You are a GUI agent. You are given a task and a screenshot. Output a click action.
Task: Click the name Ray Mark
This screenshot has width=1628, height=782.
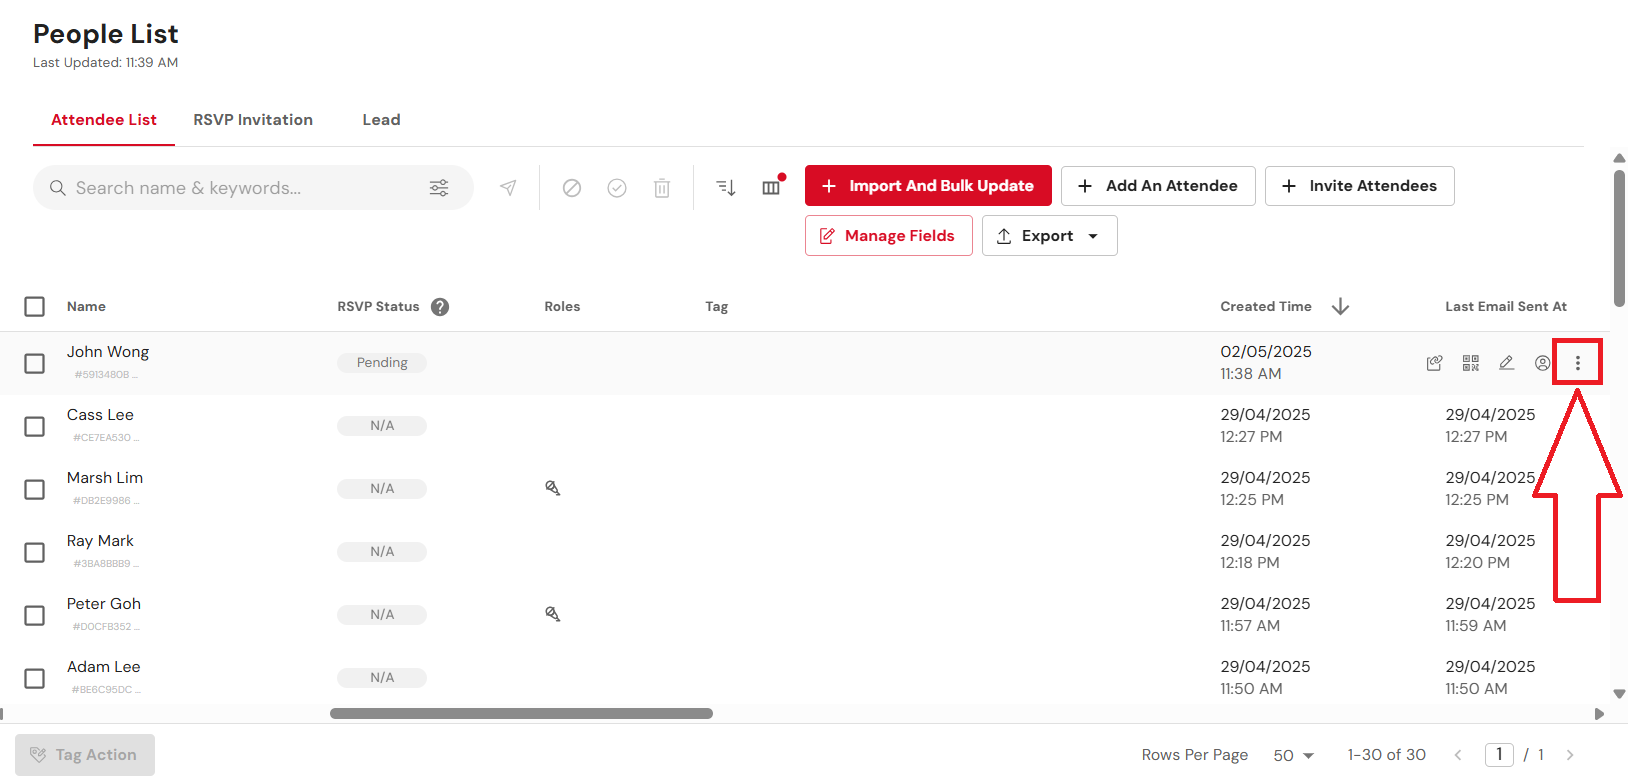pyautogui.click(x=100, y=541)
